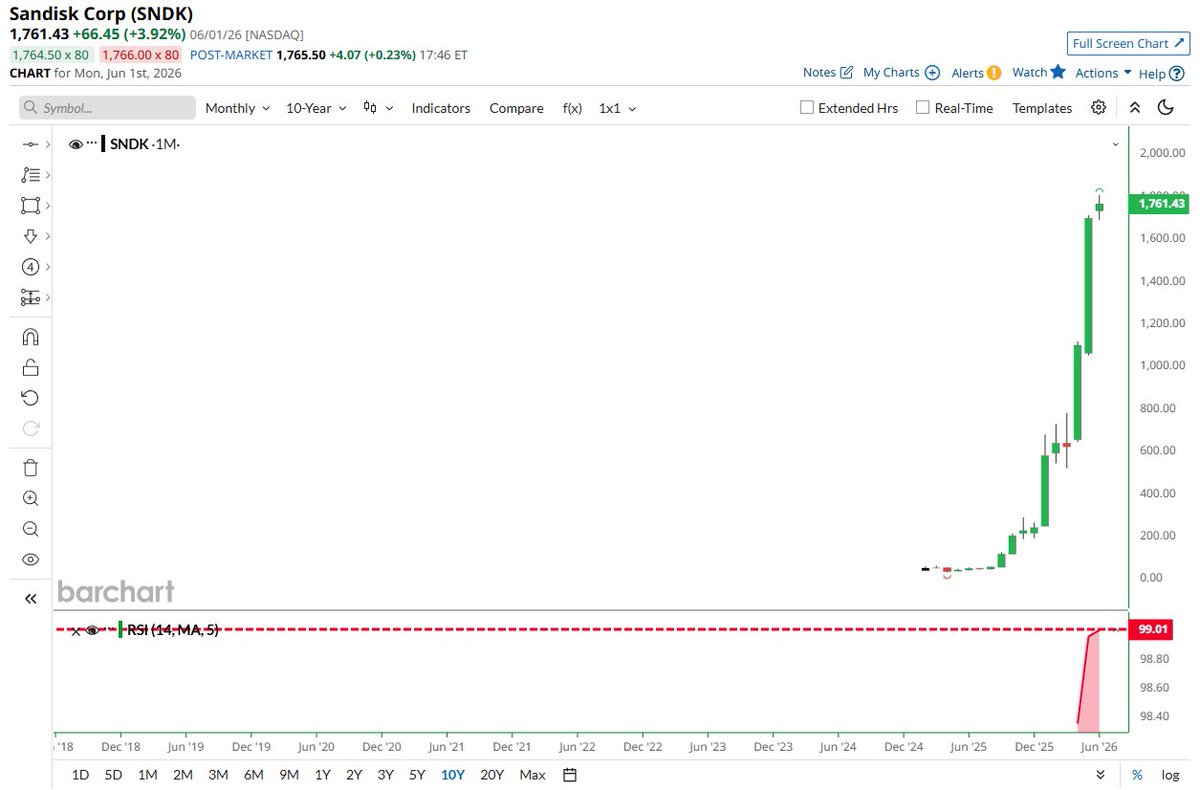Open the Fibonacci and list annotation tools
This screenshot has height=790, width=1200.
pyautogui.click(x=30, y=175)
